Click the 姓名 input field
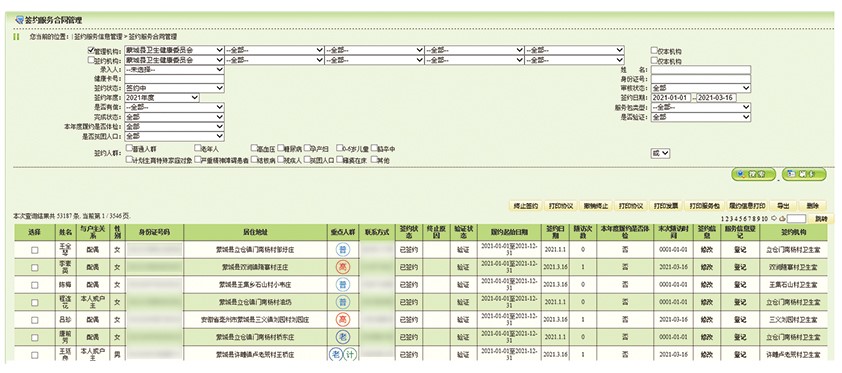The height and width of the screenshot is (373, 842). (x=701, y=69)
